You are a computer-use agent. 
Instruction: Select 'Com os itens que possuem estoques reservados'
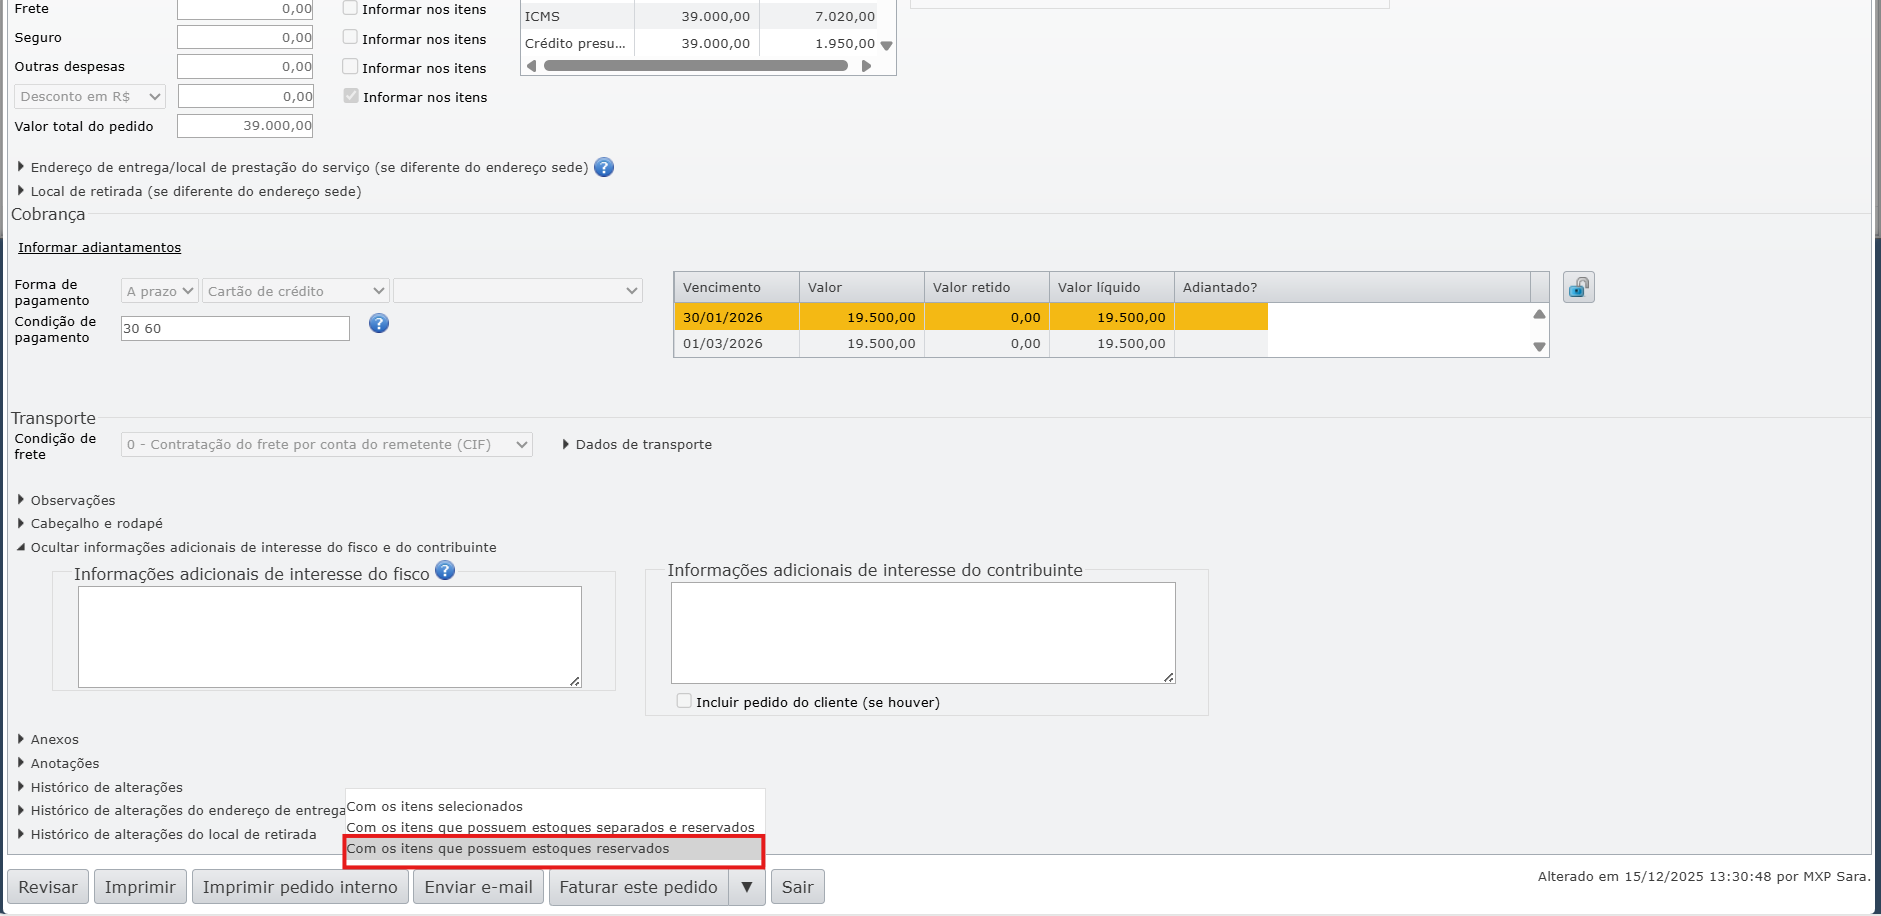555,849
